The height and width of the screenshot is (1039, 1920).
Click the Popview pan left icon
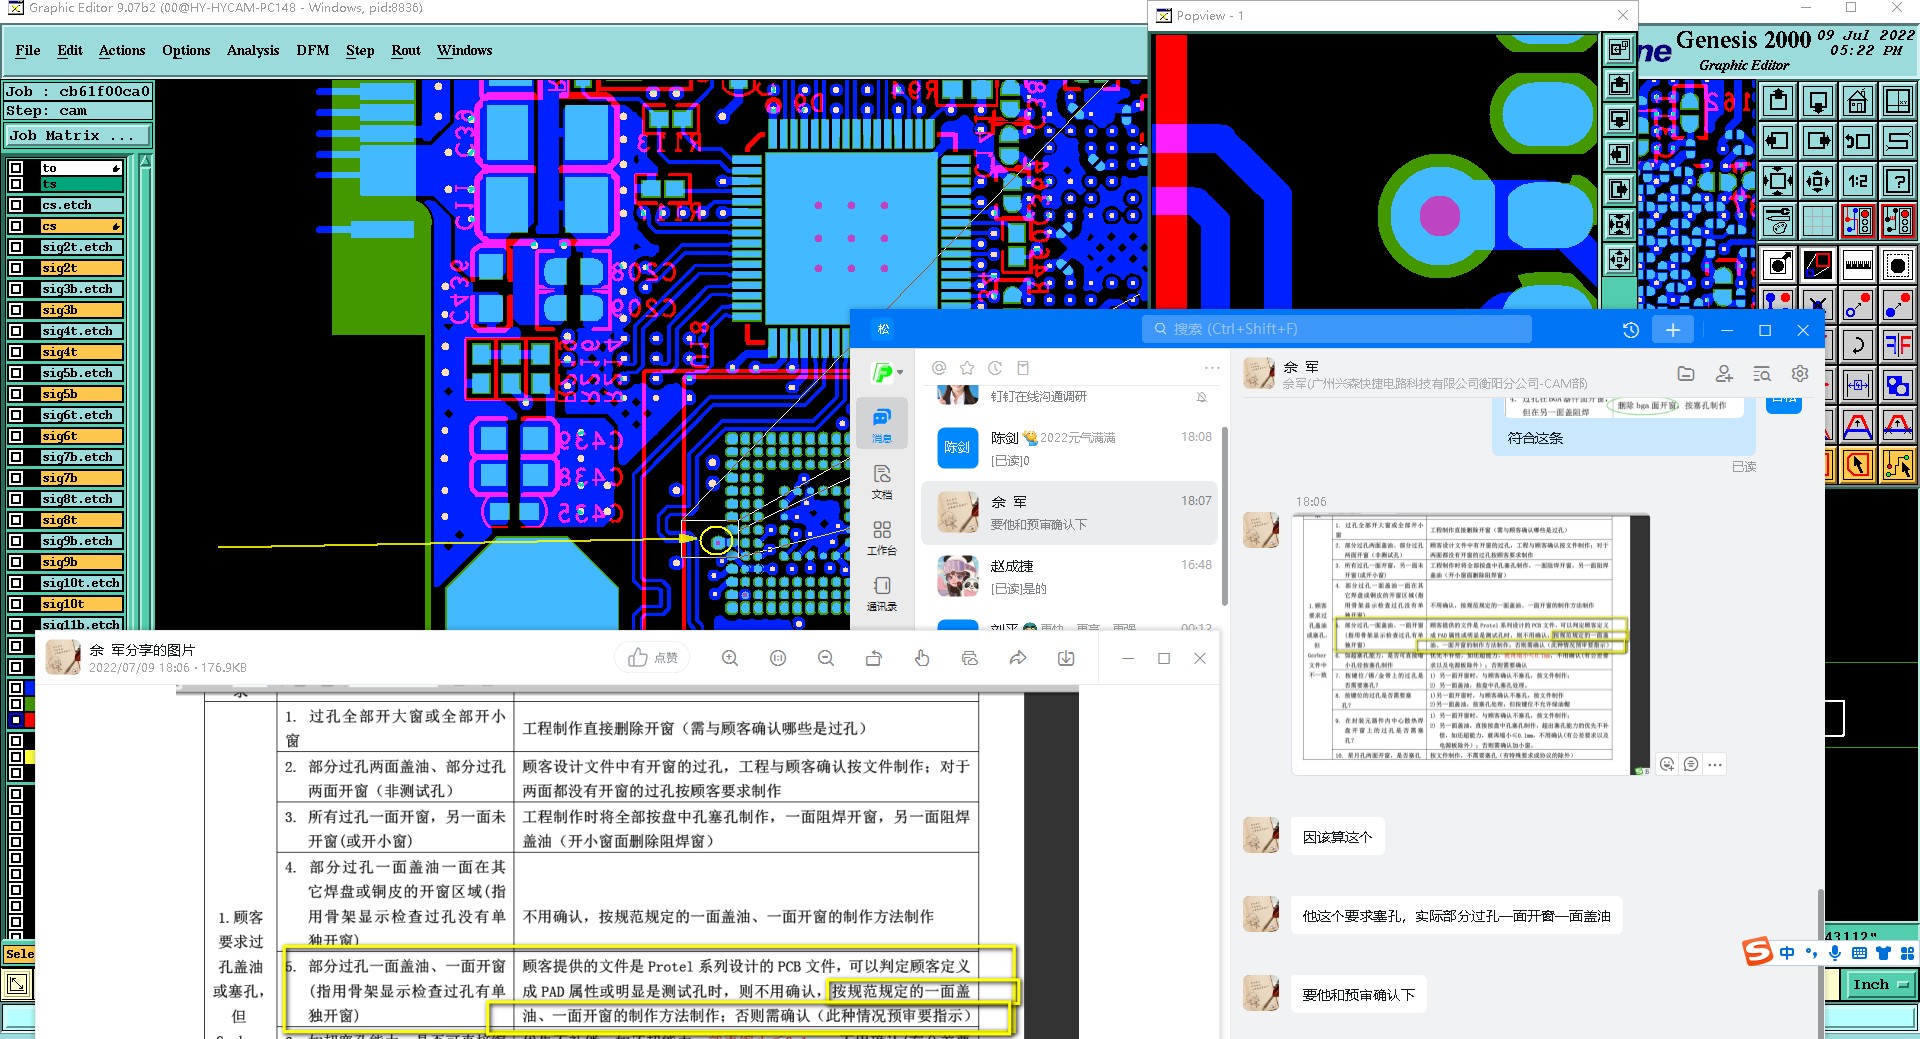[x=1619, y=155]
